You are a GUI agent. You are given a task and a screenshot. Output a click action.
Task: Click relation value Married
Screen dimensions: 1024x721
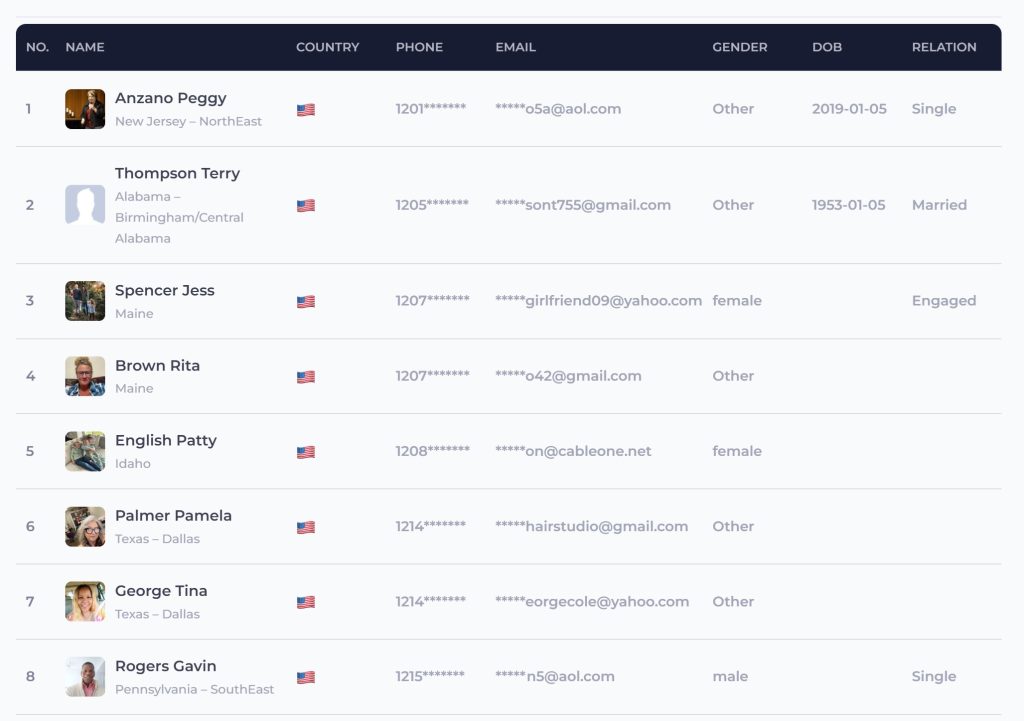click(939, 204)
